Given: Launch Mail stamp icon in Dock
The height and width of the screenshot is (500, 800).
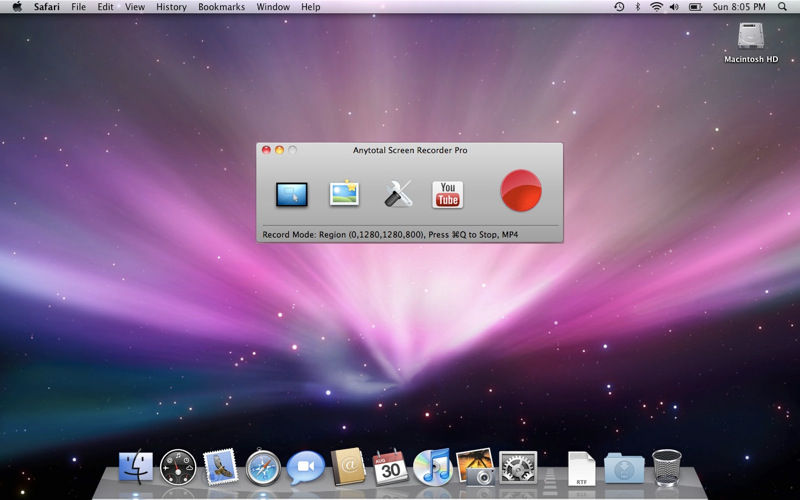Looking at the screenshot, I should (x=220, y=466).
